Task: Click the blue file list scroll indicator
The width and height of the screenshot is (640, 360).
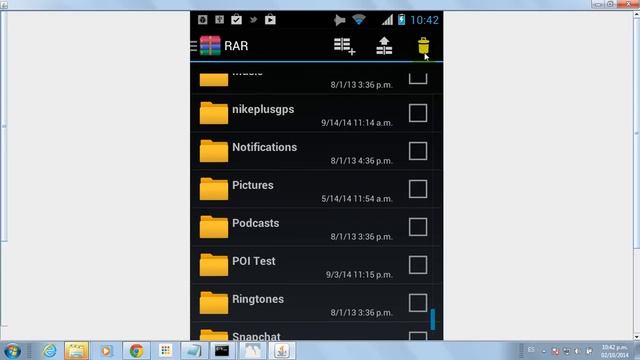Action: (x=433, y=319)
